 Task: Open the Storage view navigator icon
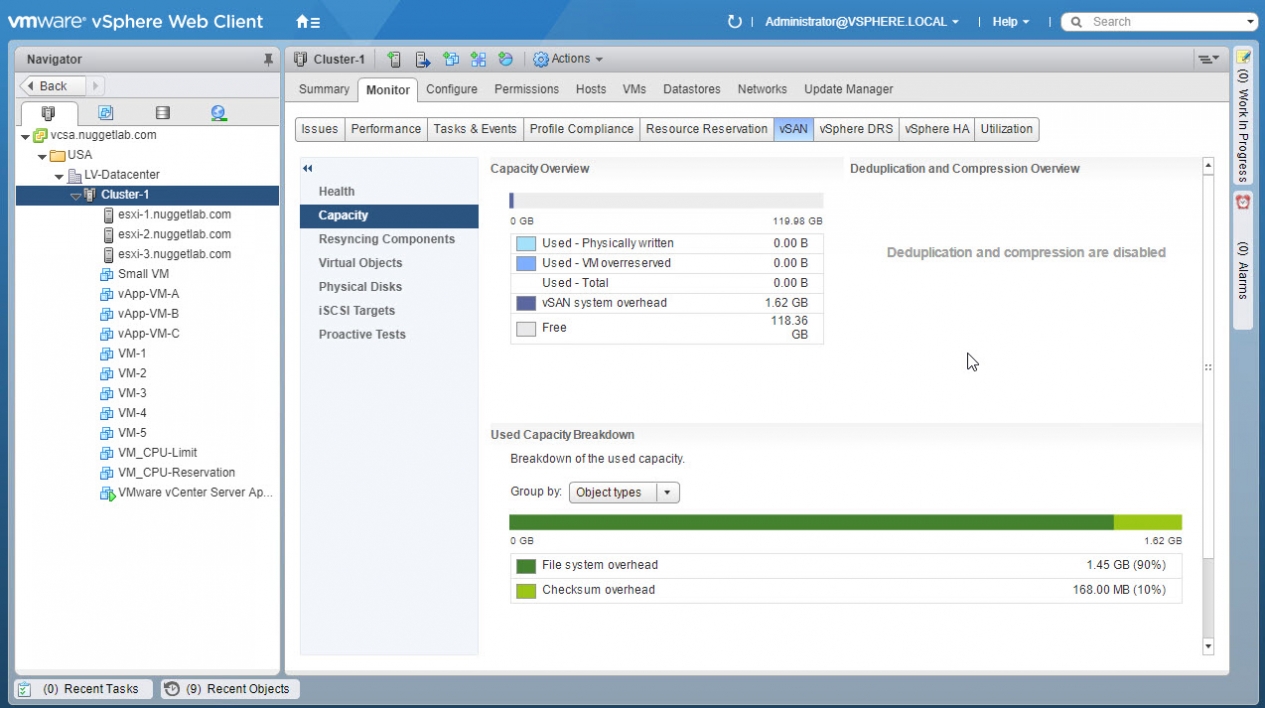click(x=162, y=113)
